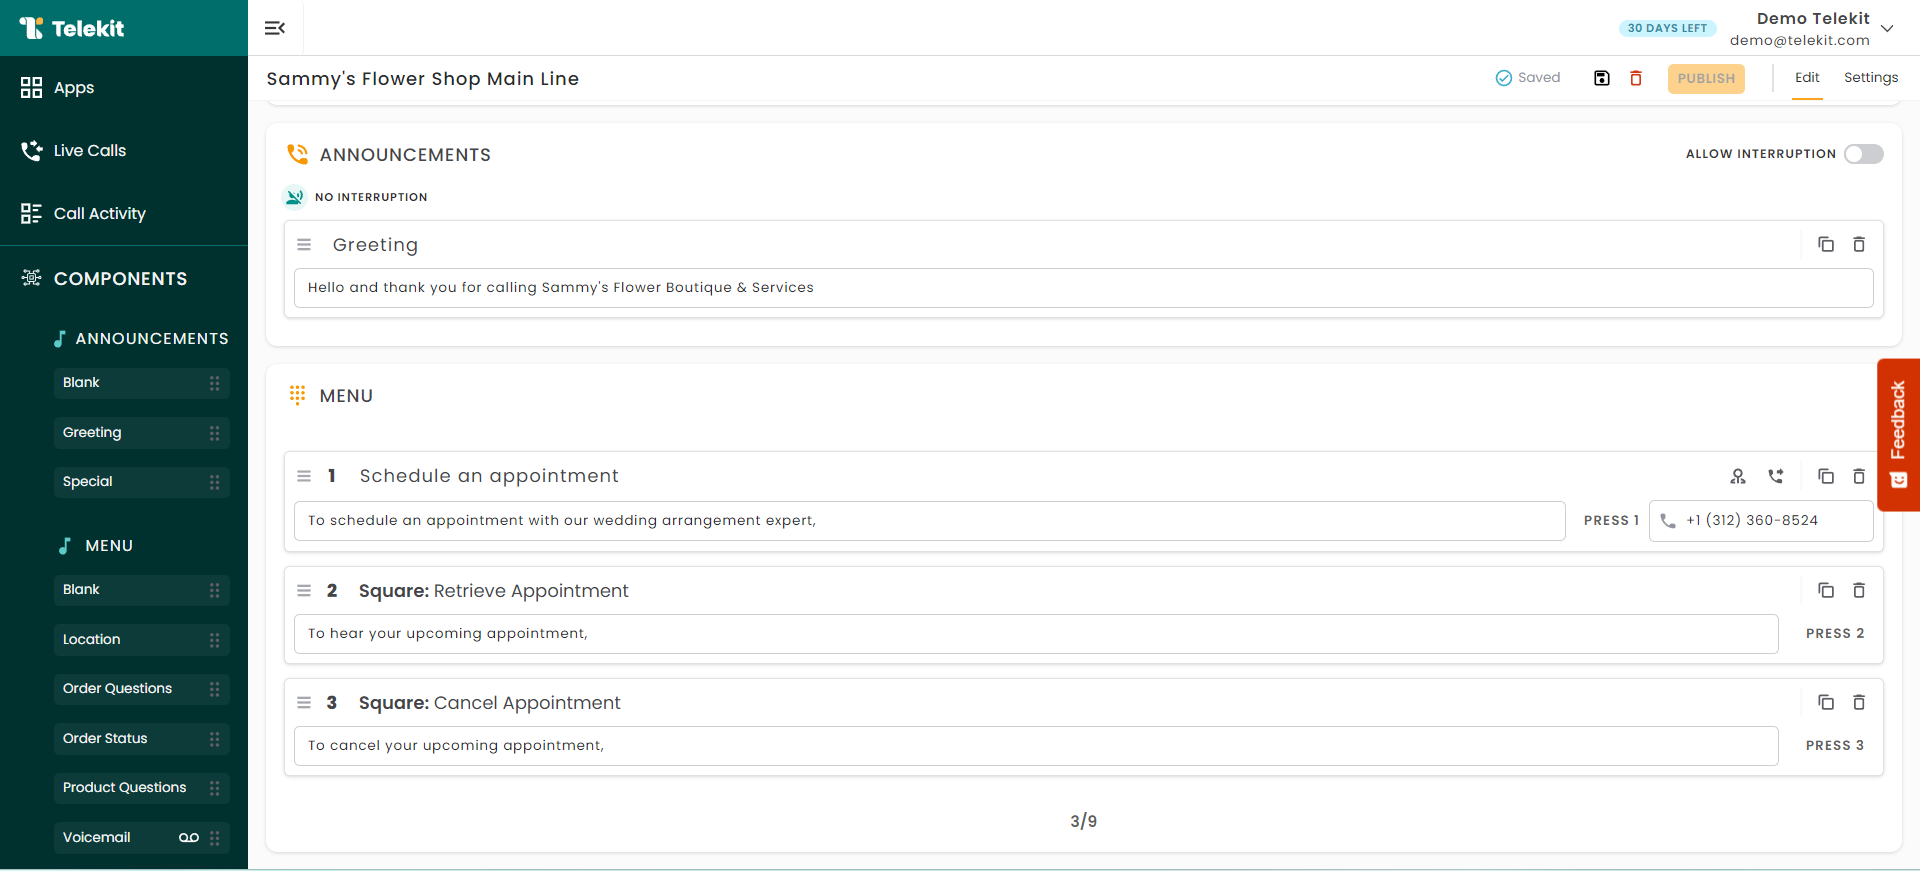Open the Demo Telekit account dropdown

tap(1887, 28)
